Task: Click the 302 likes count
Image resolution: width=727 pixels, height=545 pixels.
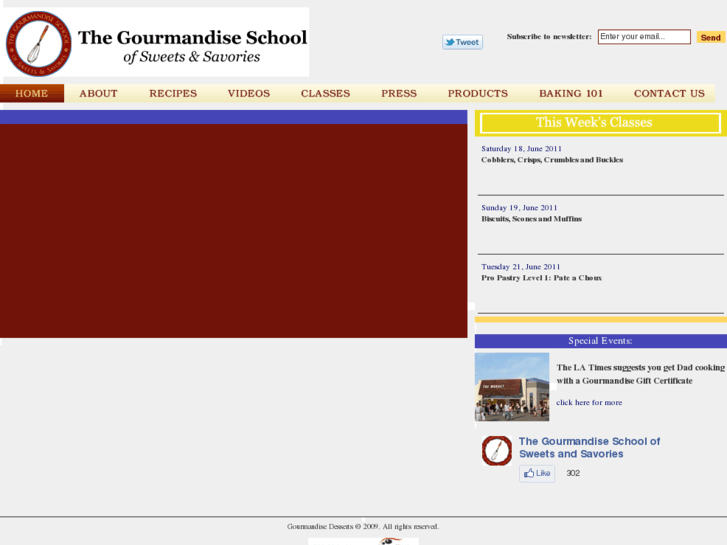Action: [573, 473]
